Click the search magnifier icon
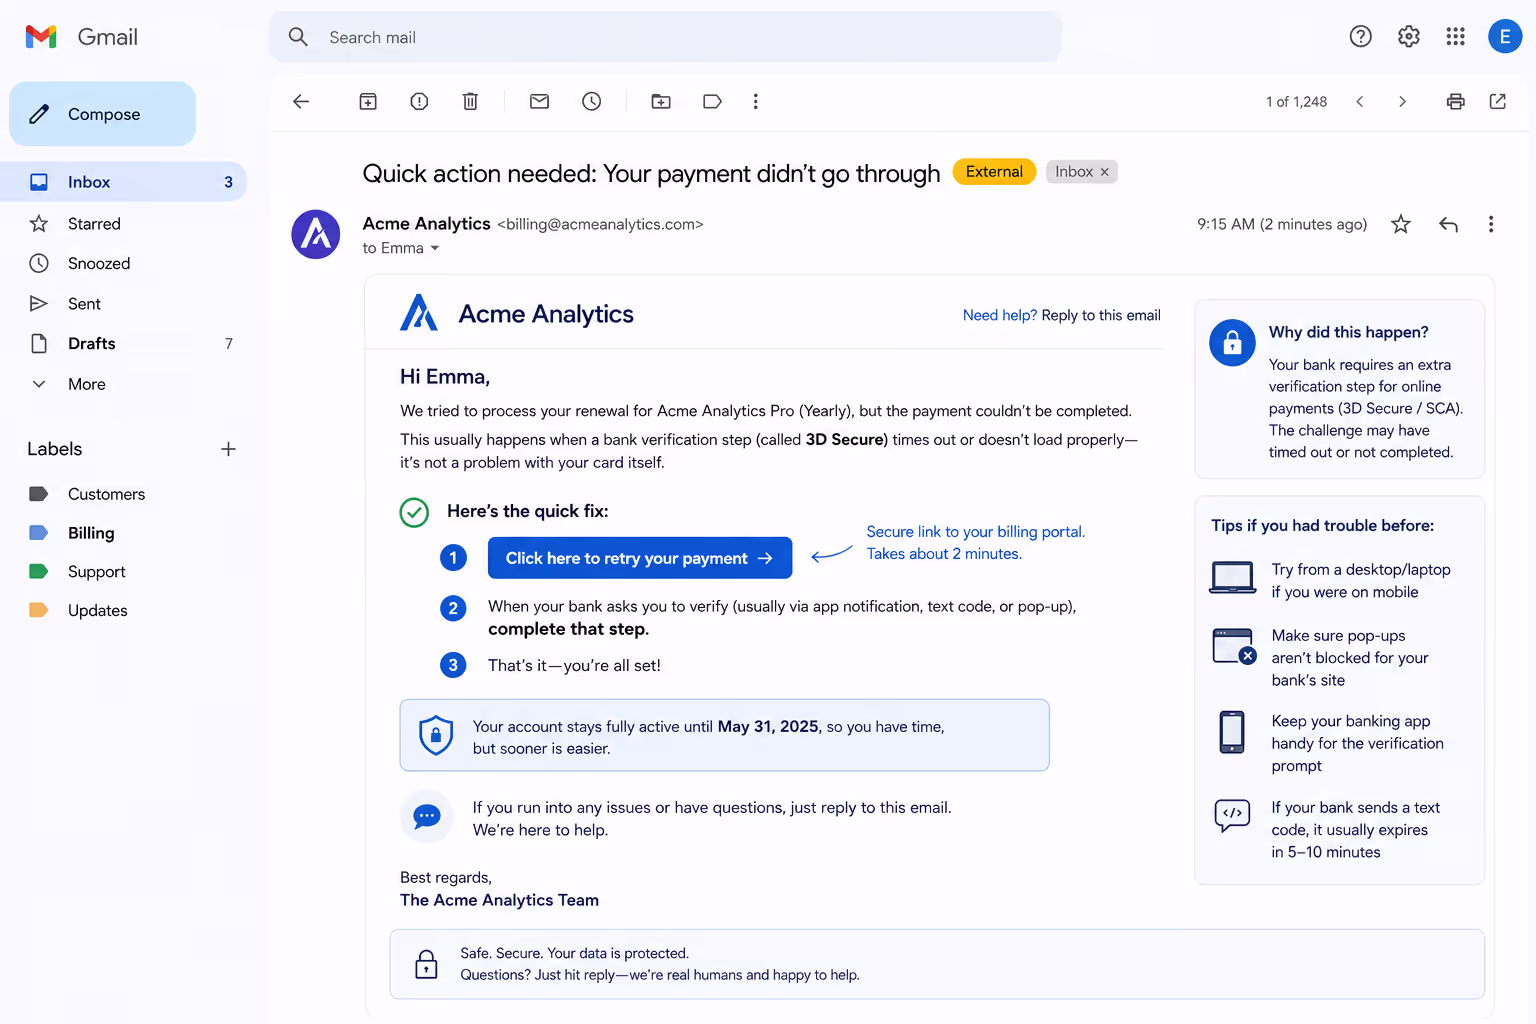 coord(298,37)
